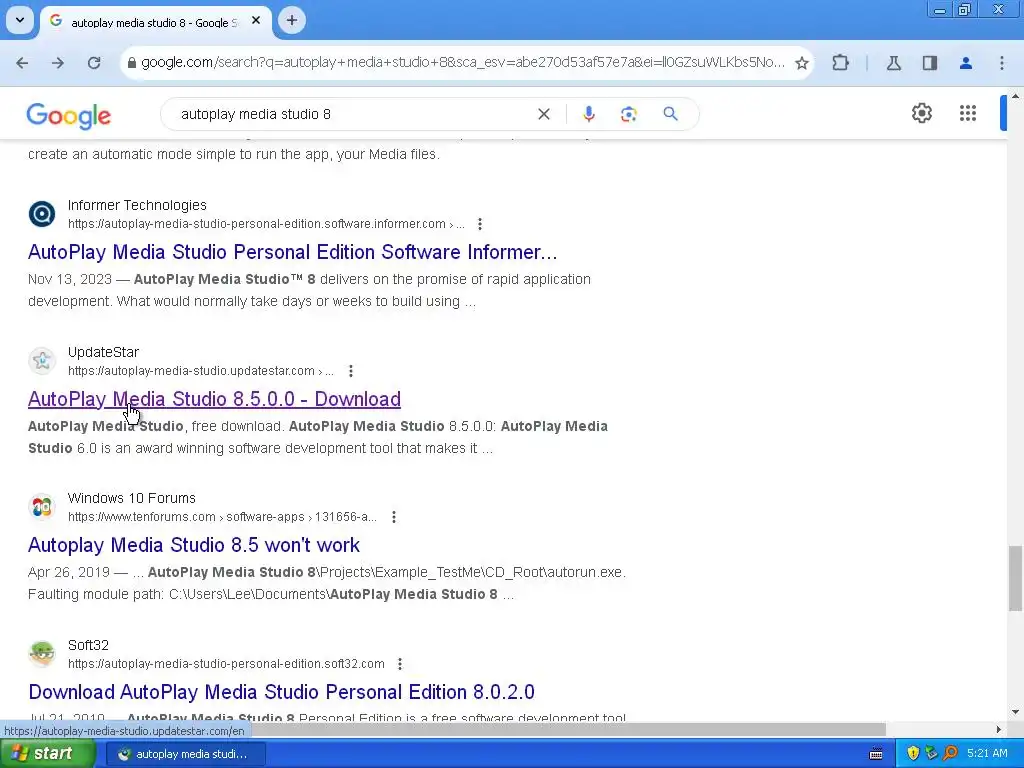This screenshot has width=1024, height=768.
Task: Open more options for Informer Technologies result
Action: pyautogui.click(x=480, y=224)
